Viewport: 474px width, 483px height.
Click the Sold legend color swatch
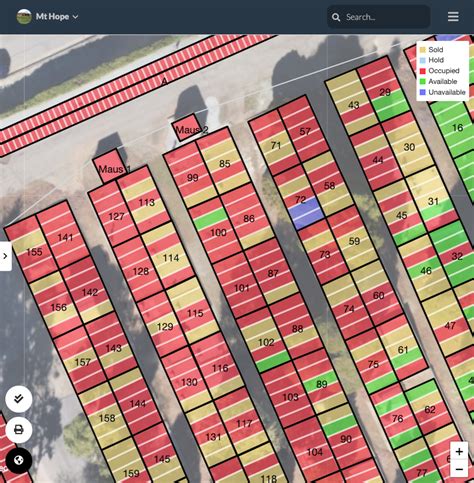[x=423, y=50]
